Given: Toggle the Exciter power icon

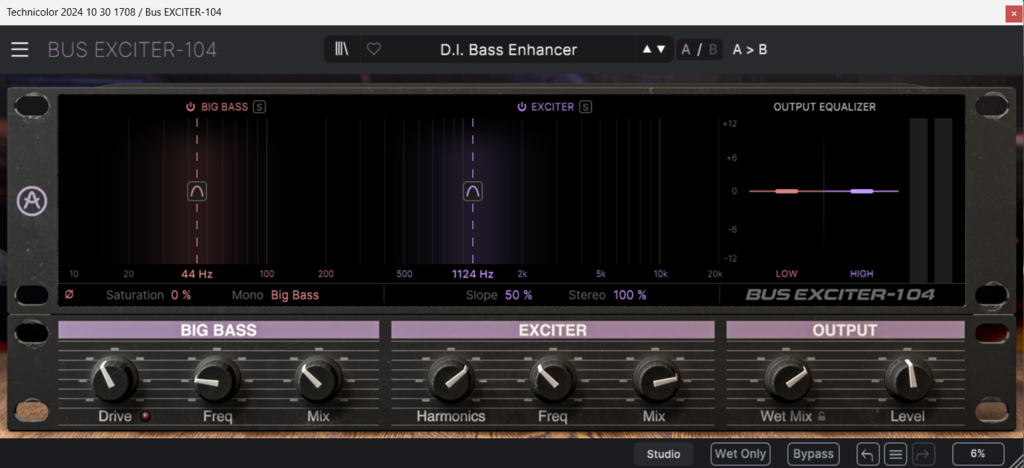Looking at the screenshot, I should tap(522, 107).
